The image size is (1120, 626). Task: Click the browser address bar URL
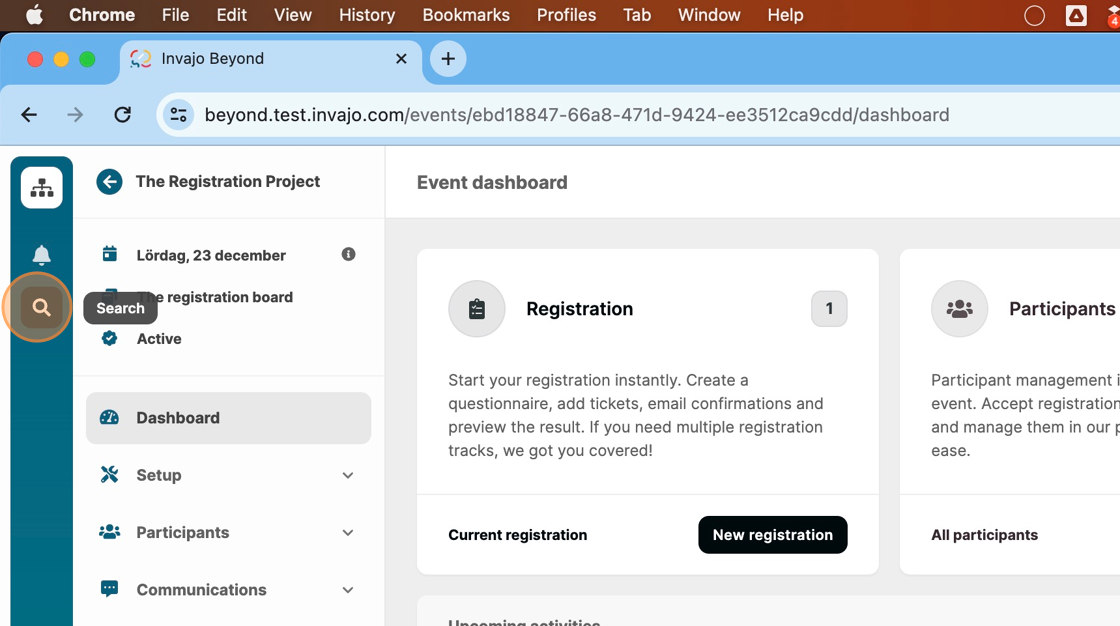pos(577,115)
